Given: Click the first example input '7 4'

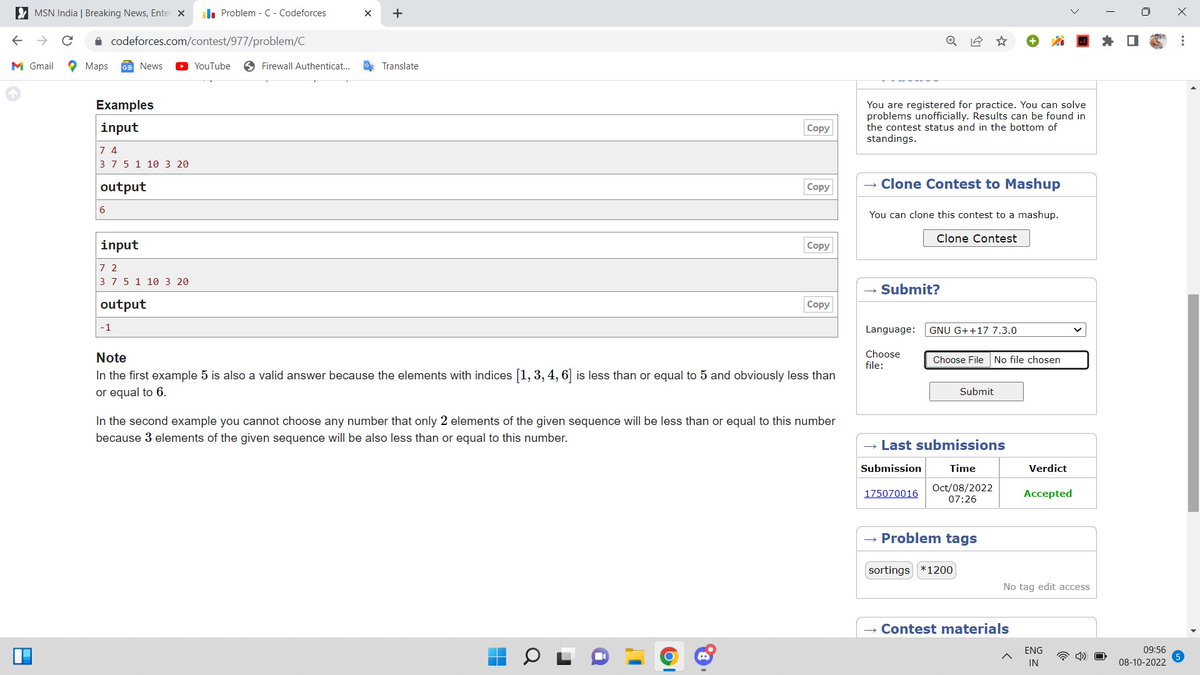Looking at the screenshot, I should pyautogui.click(x=108, y=150).
